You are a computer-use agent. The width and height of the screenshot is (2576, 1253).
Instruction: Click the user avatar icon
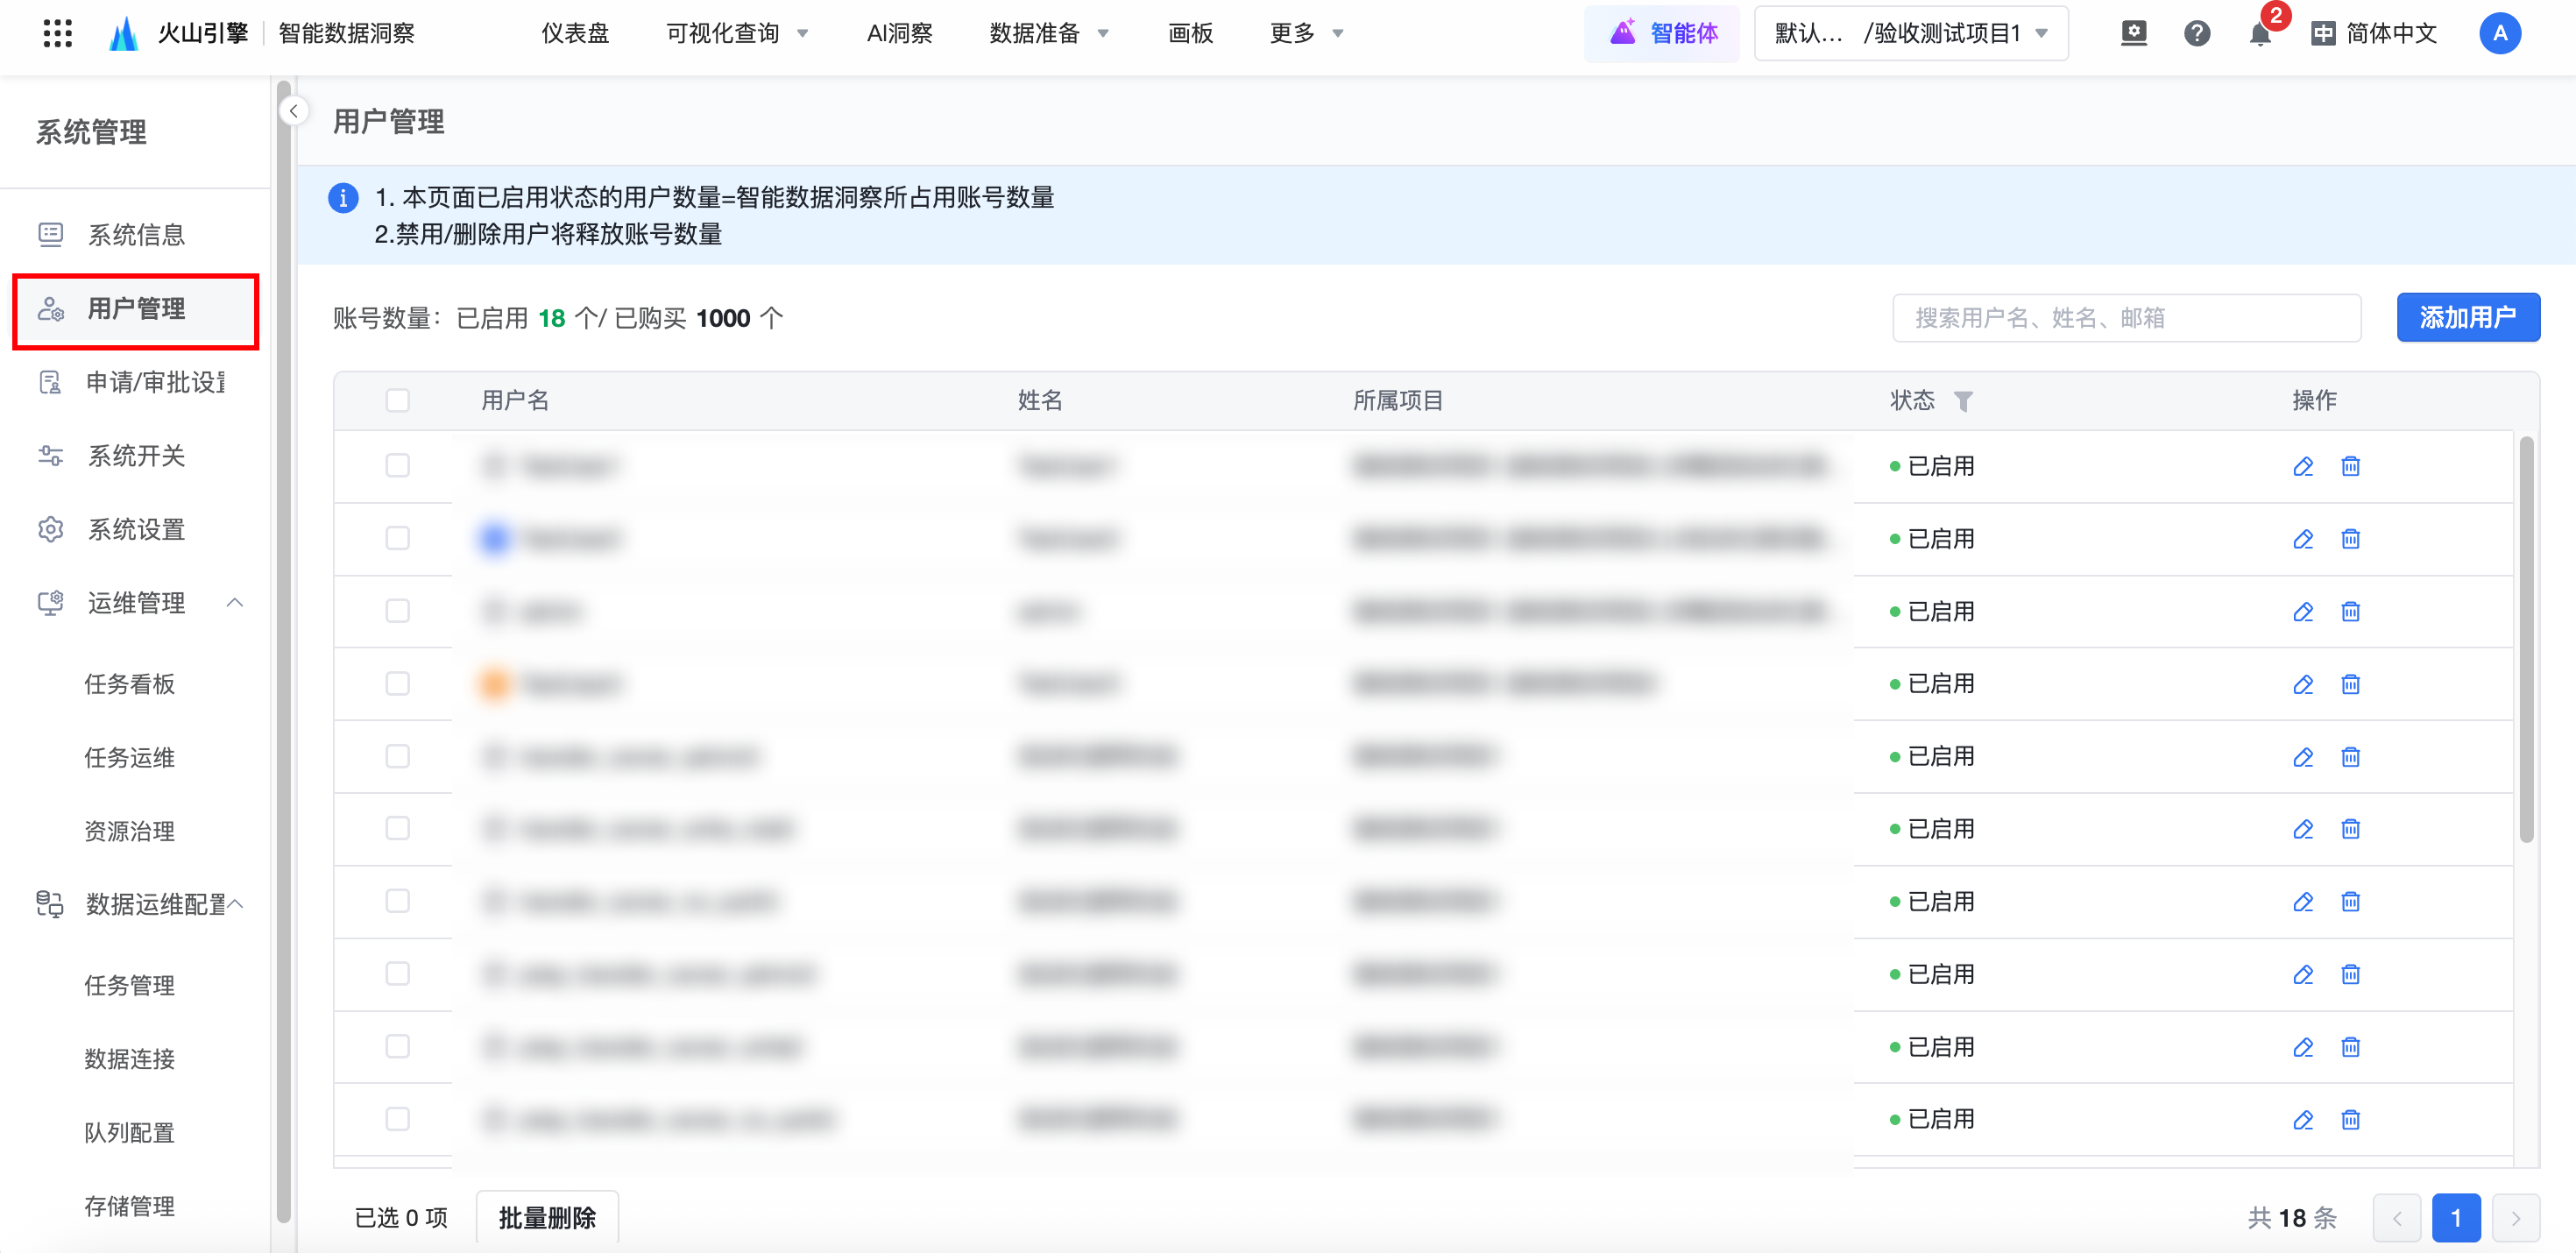point(2499,34)
